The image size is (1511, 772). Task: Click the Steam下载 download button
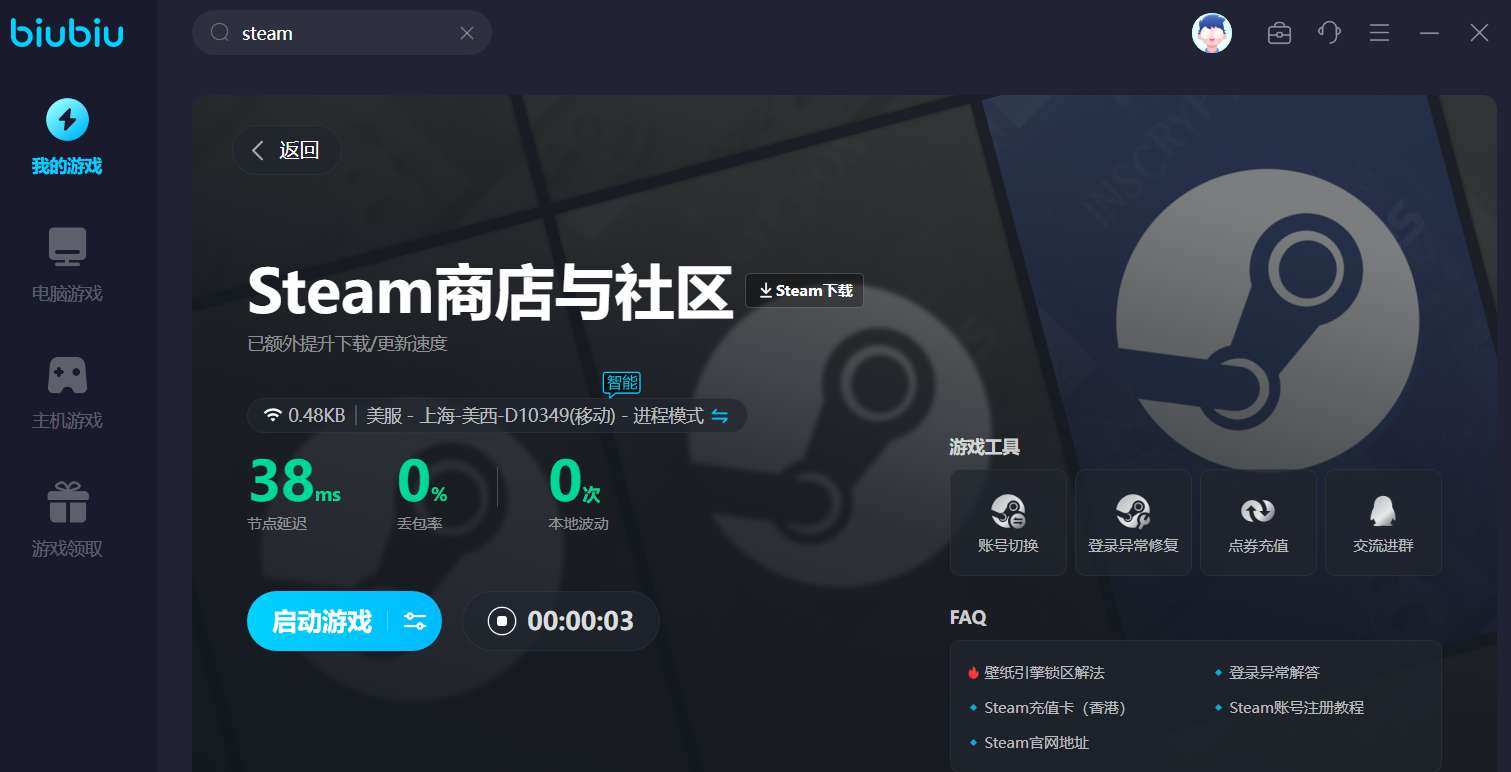coord(804,291)
